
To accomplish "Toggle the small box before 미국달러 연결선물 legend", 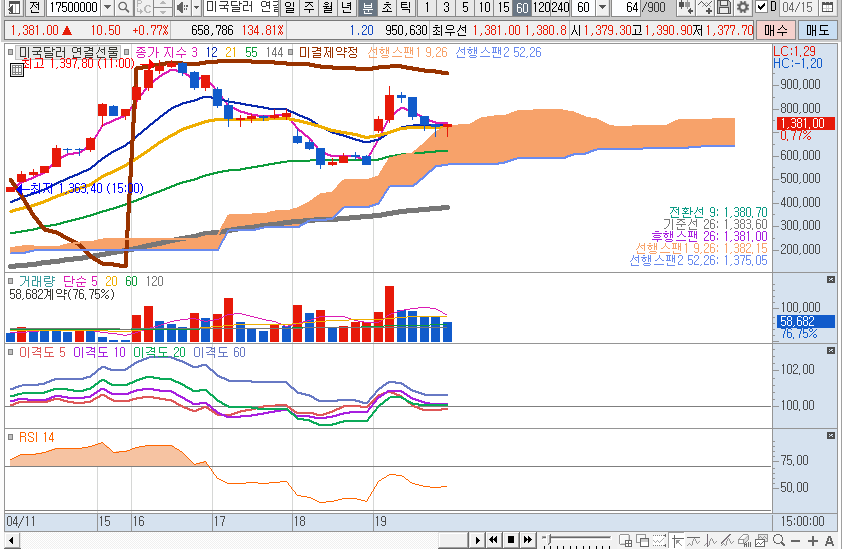I will click(12, 52).
